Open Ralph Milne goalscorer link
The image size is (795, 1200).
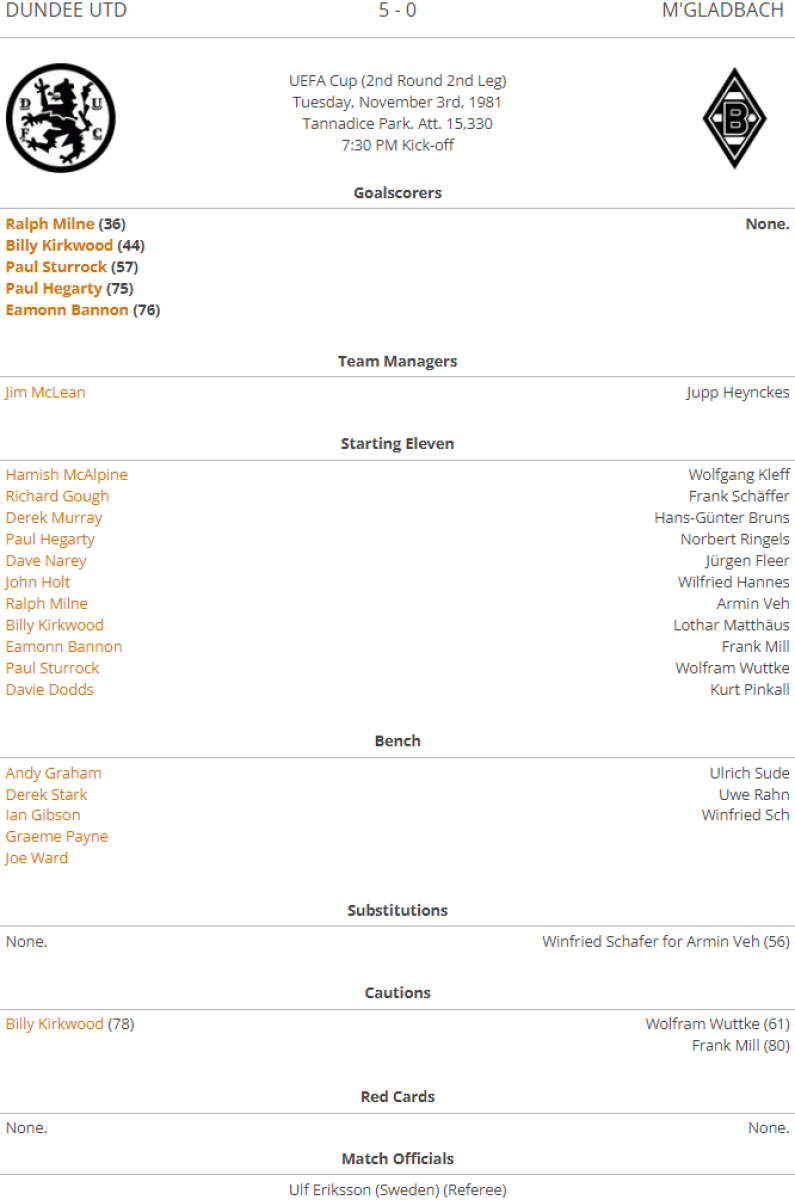pos(50,224)
